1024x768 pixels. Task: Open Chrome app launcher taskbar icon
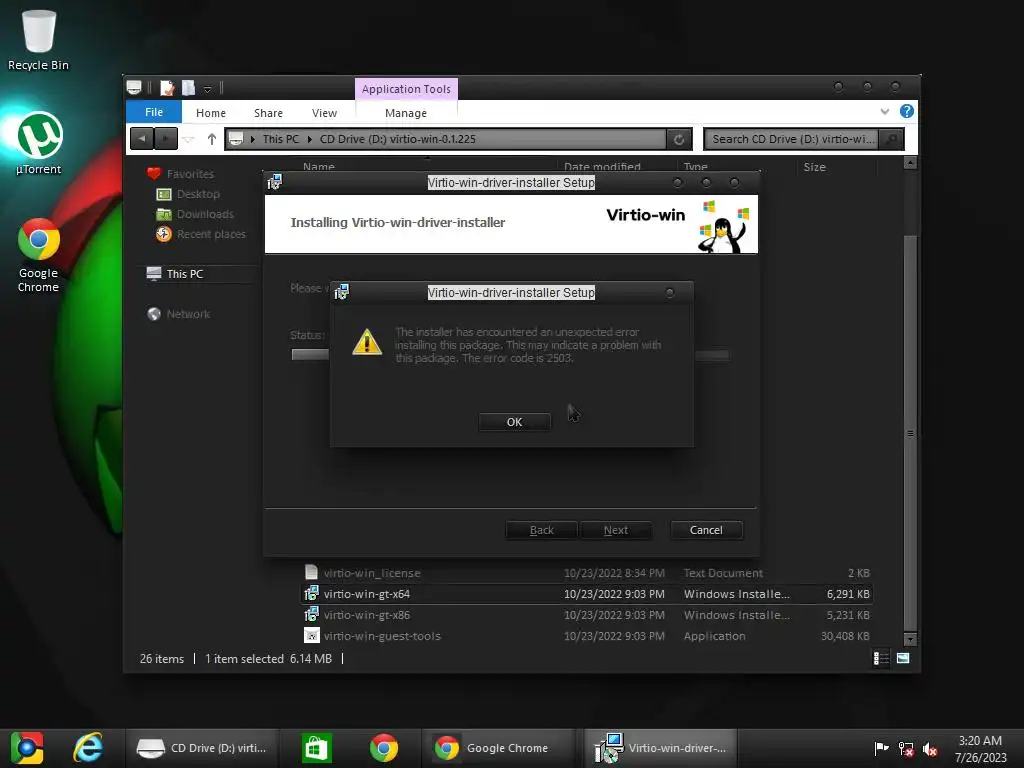(x=27, y=748)
